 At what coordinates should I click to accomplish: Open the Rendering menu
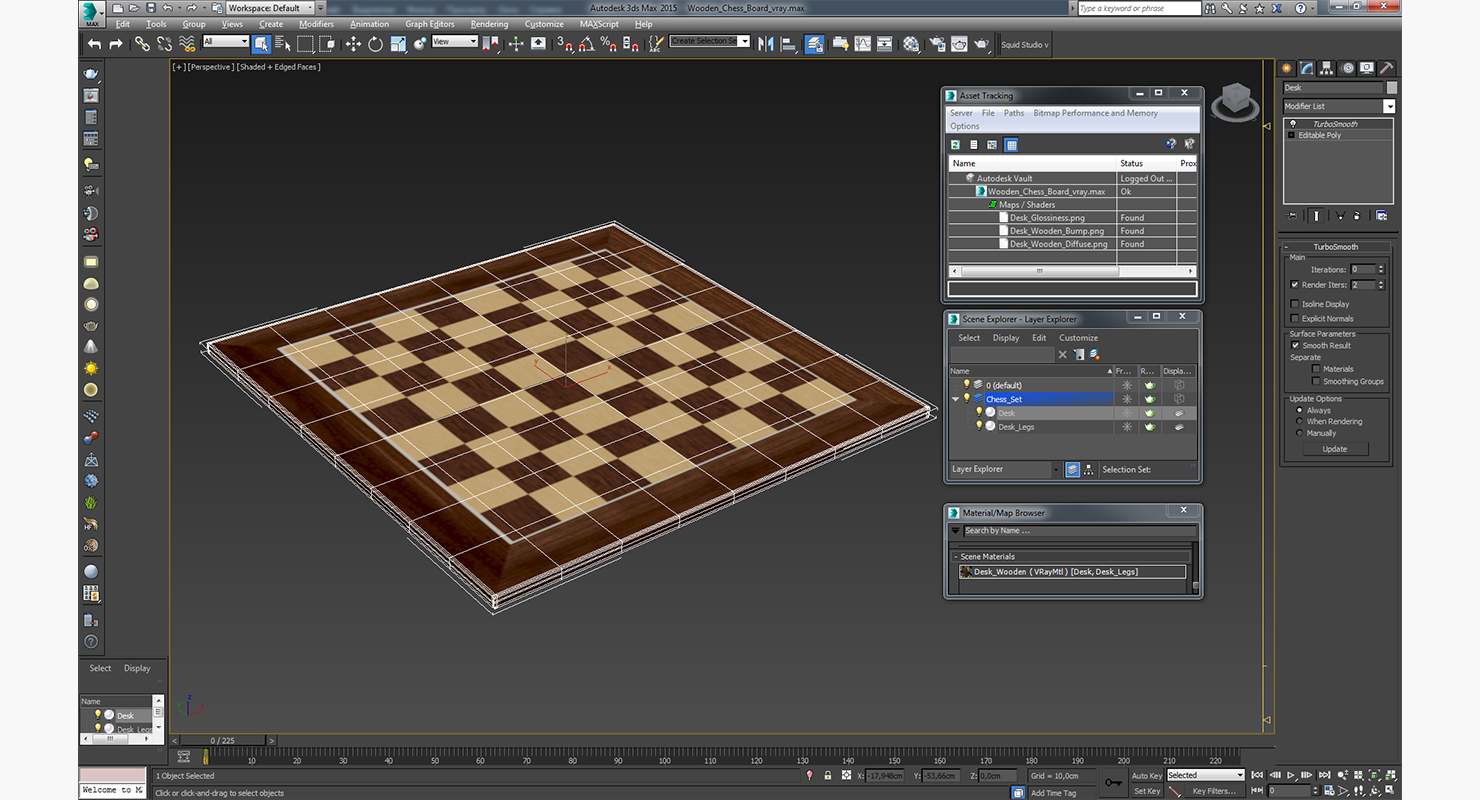tap(489, 24)
